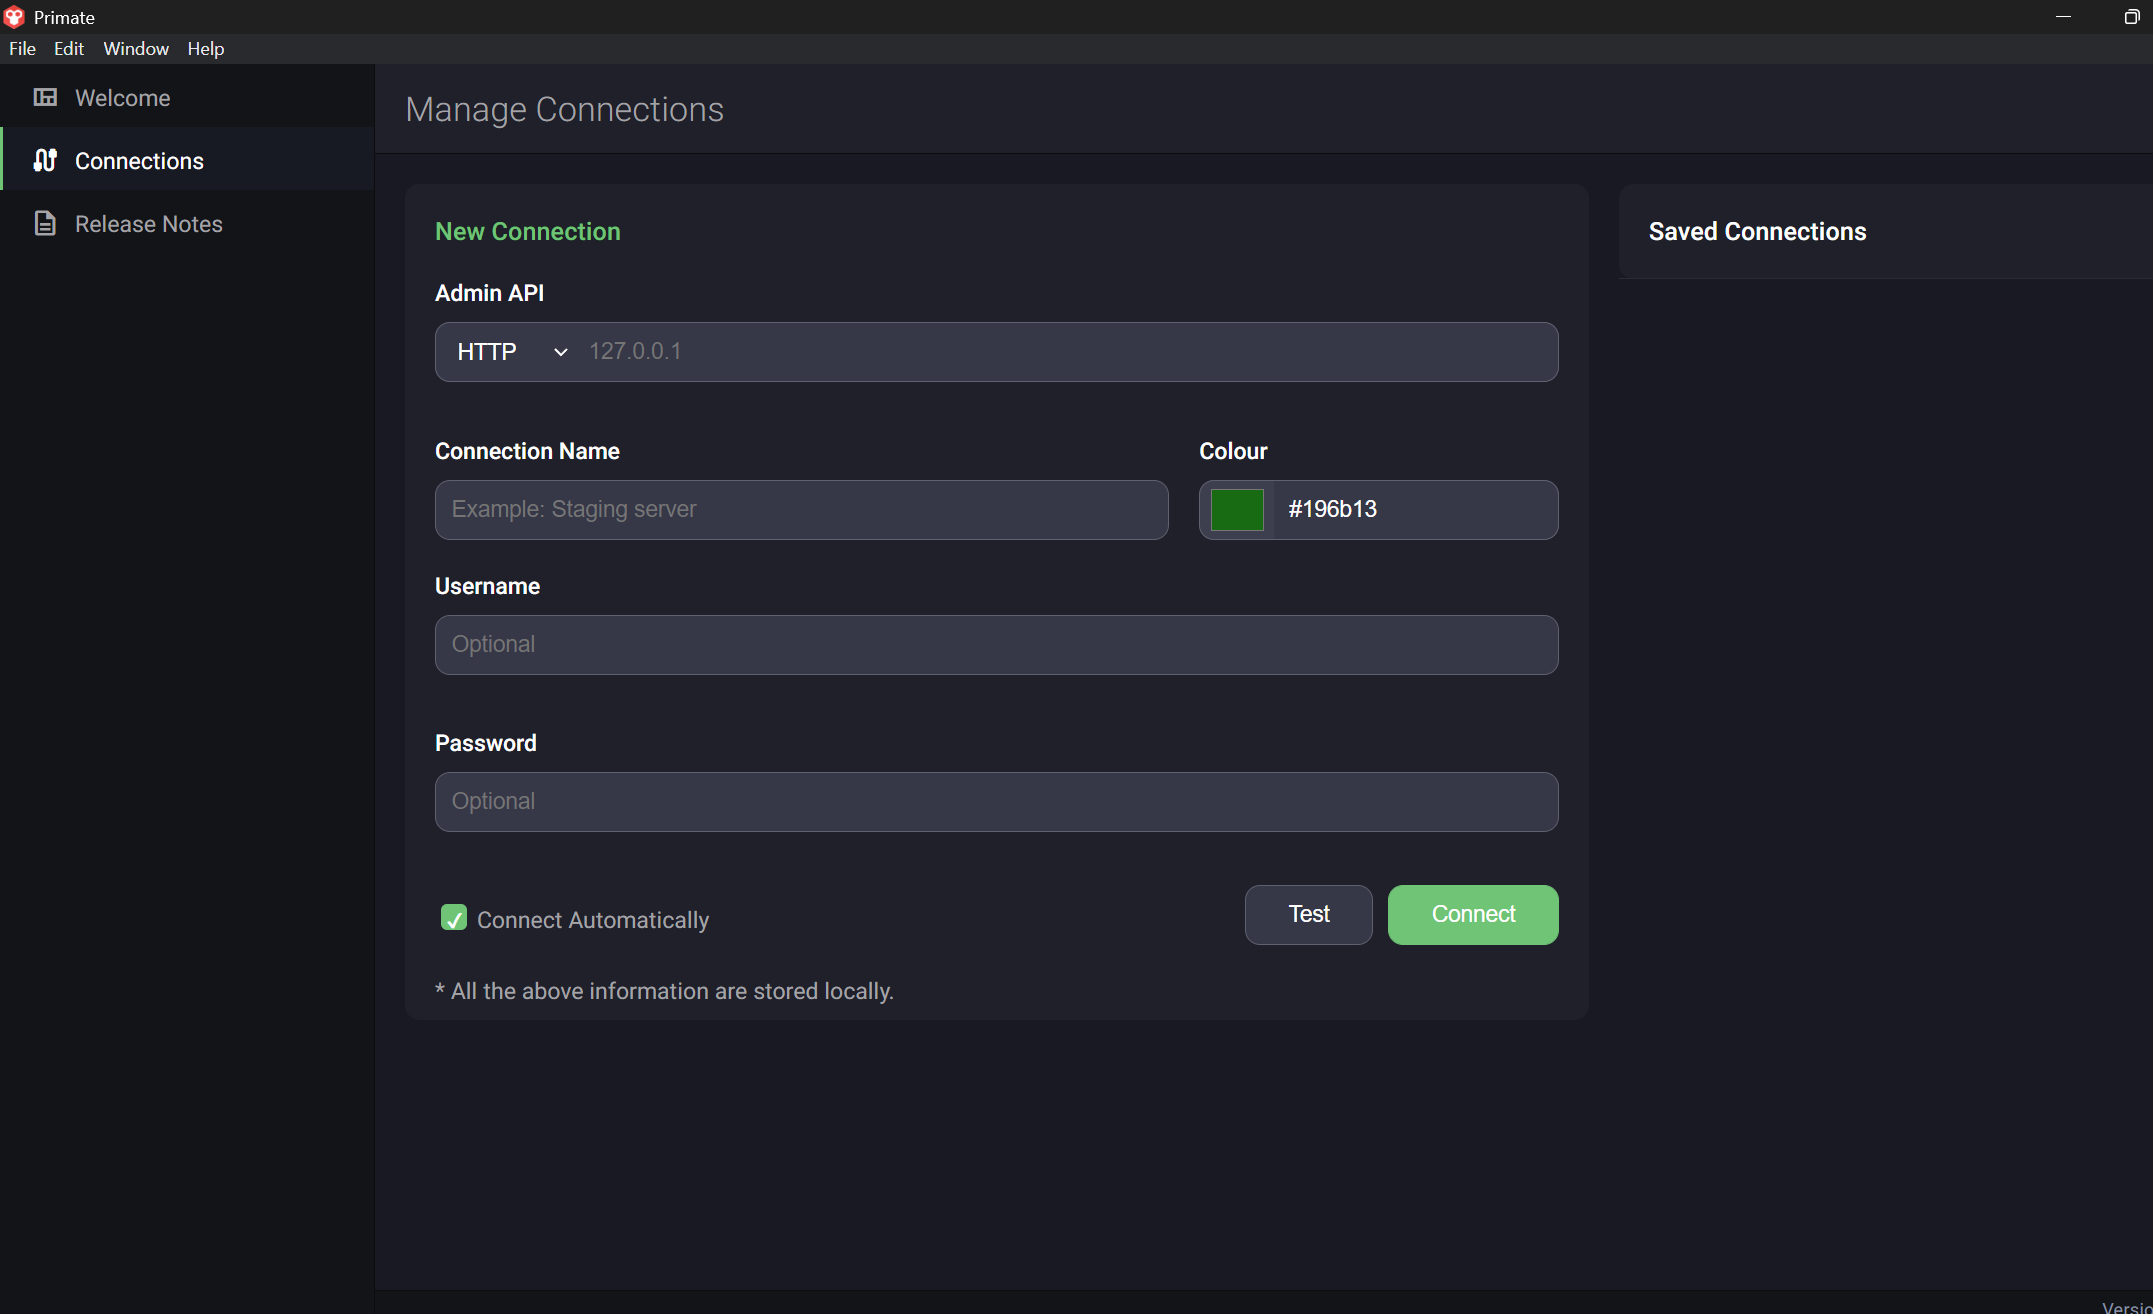Image resolution: width=2153 pixels, height=1314 pixels.
Task: Click the Welcome dashboard icon
Action: [45, 97]
